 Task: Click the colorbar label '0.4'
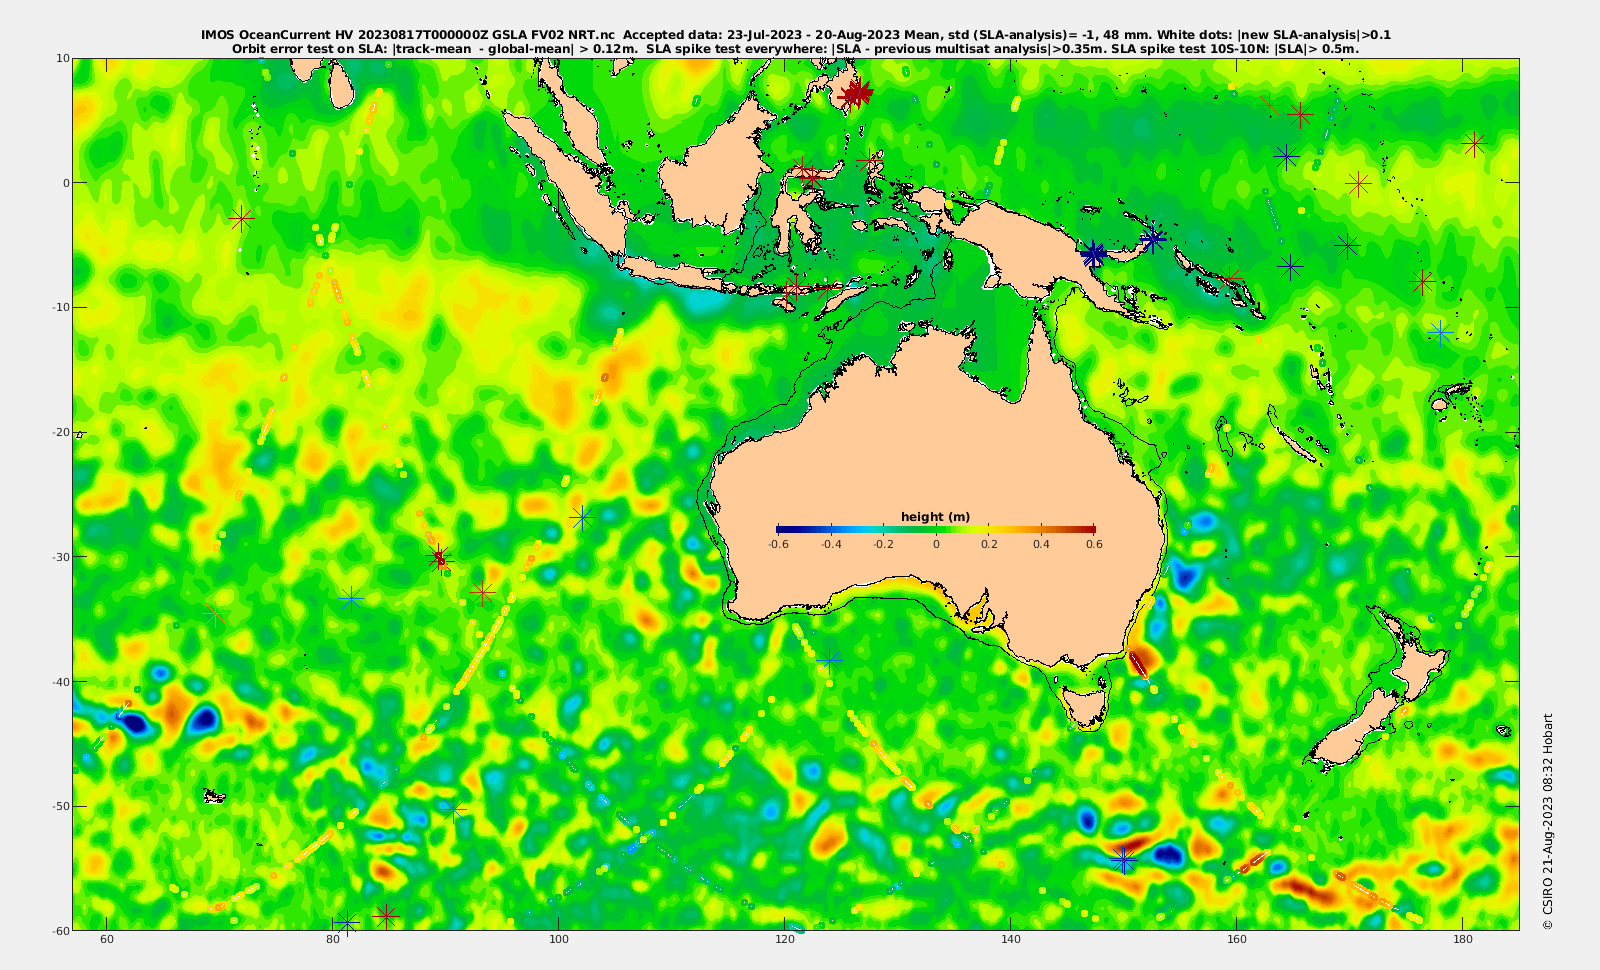pos(1042,544)
